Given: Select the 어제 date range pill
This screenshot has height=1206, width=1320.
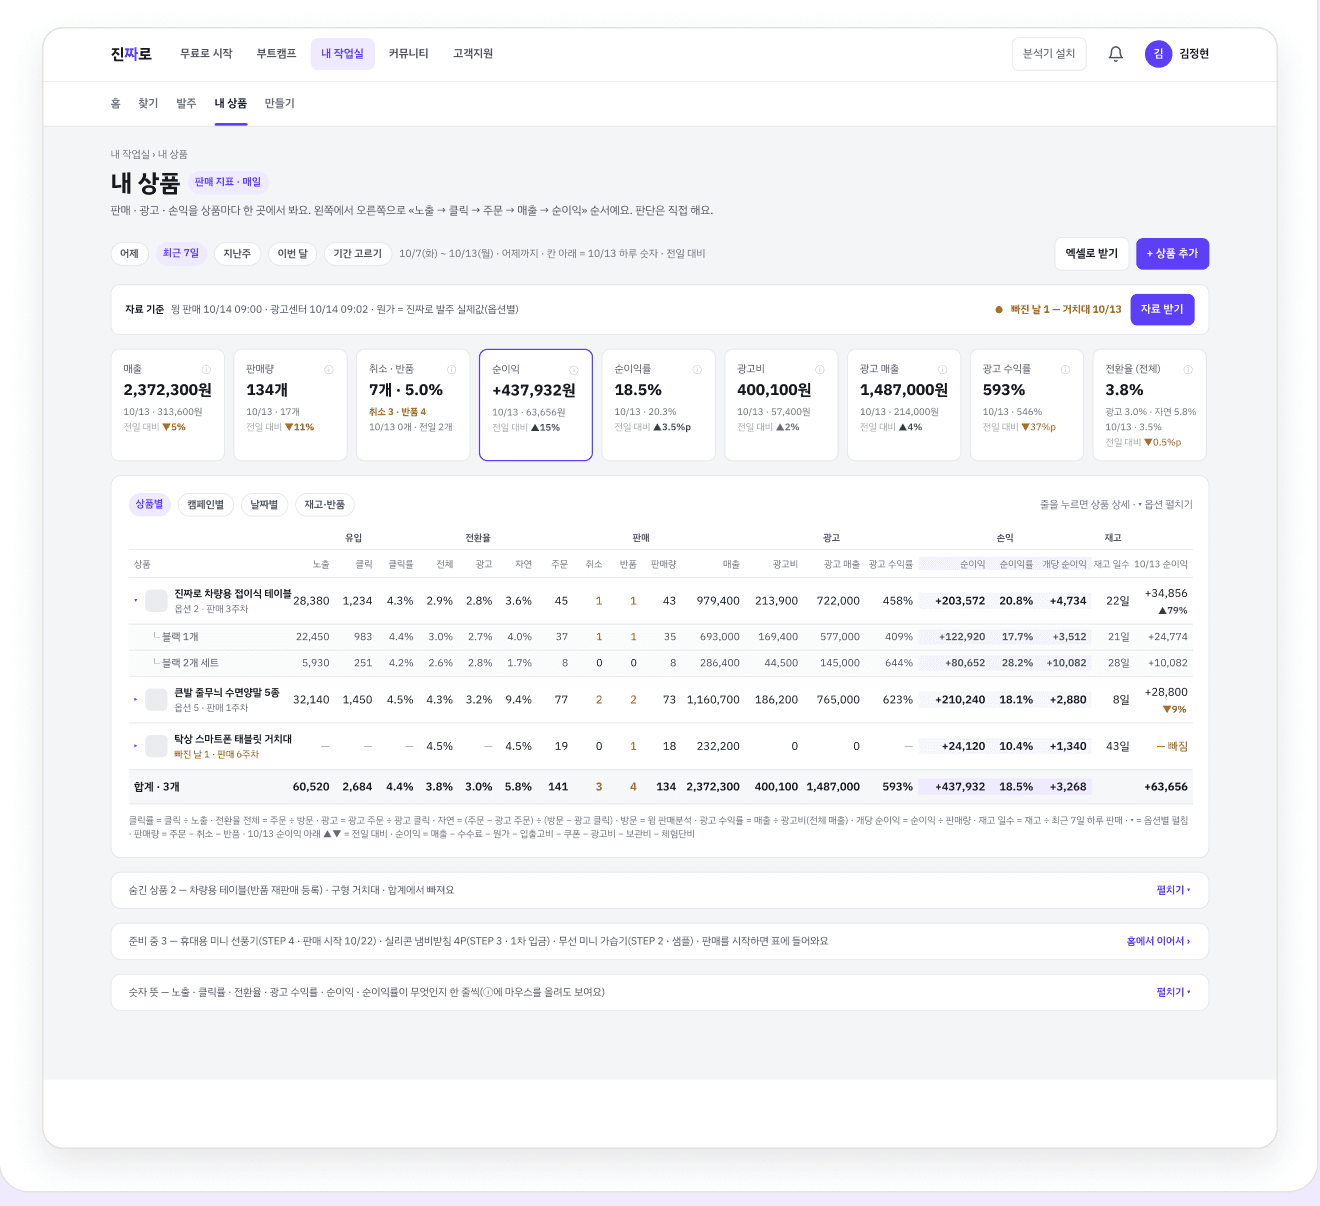Looking at the screenshot, I should click(x=130, y=254).
